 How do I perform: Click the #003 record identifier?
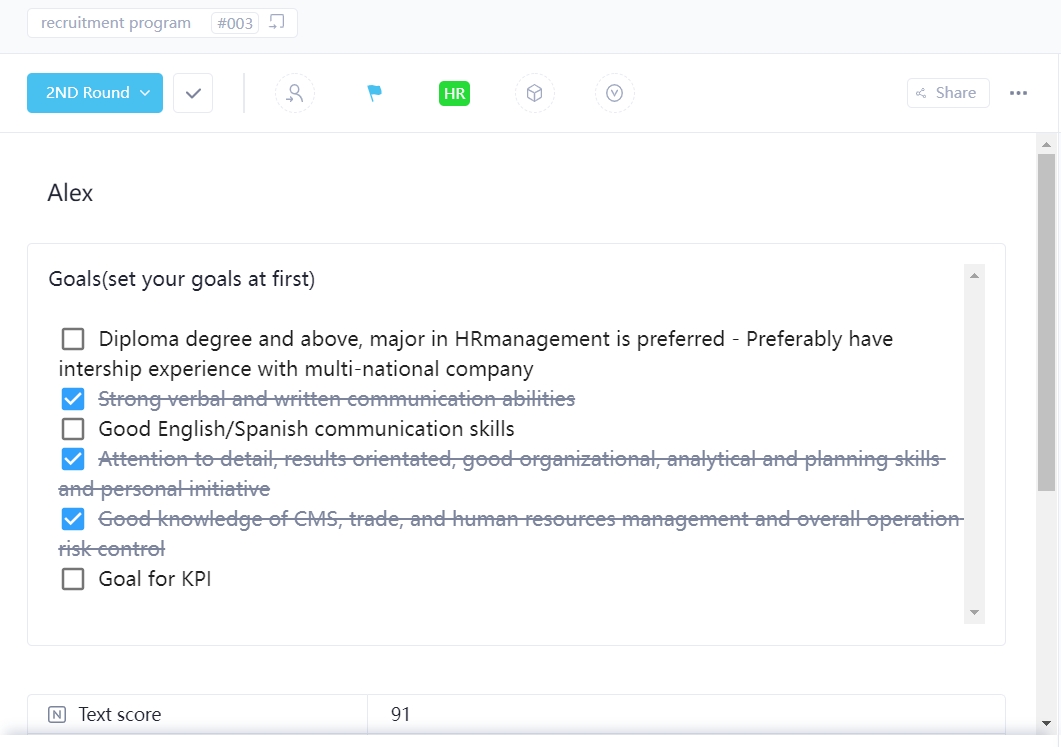[235, 22]
